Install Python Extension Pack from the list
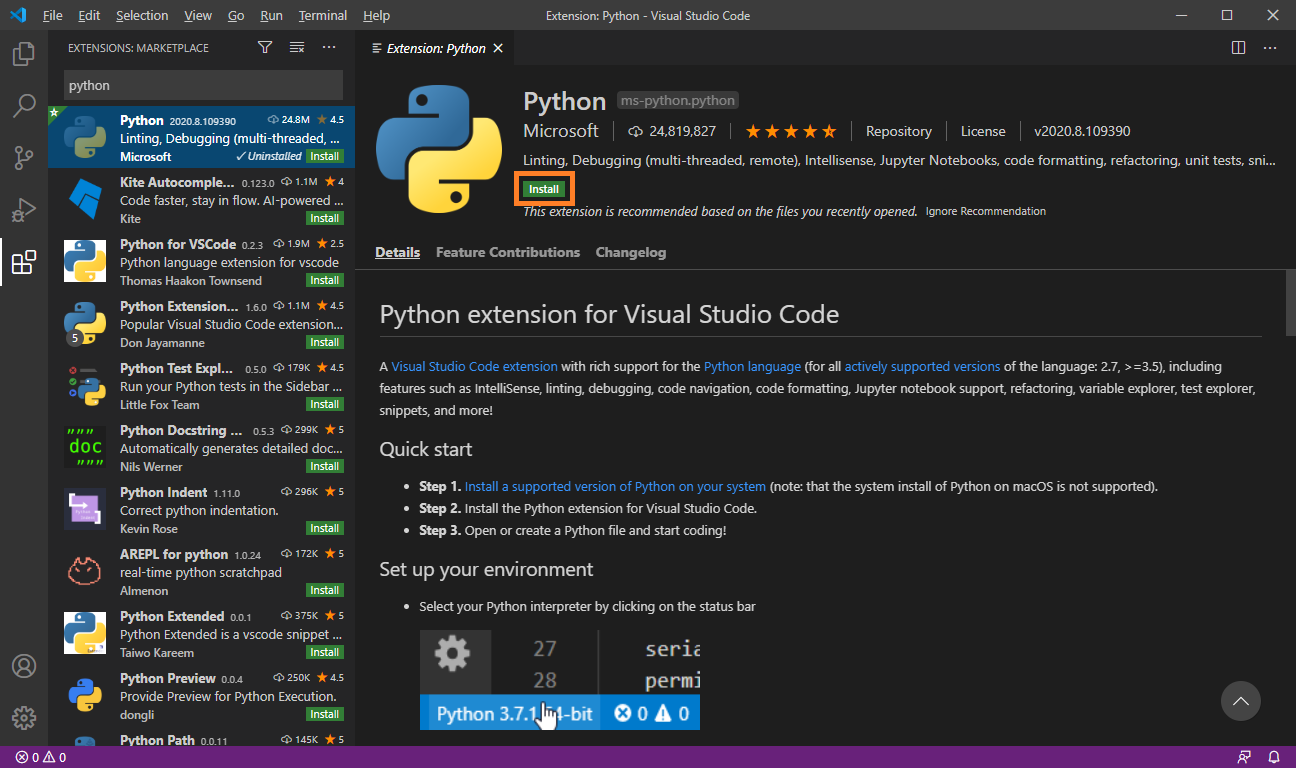This screenshot has height=768, width=1296. pyautogui.click(x=325, y=342)
